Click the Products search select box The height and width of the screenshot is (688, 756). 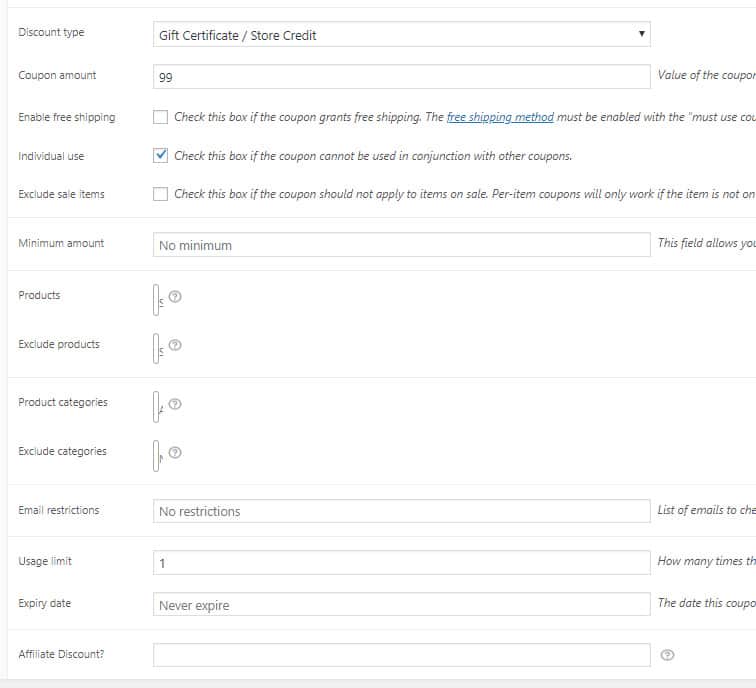coord(157,298)
